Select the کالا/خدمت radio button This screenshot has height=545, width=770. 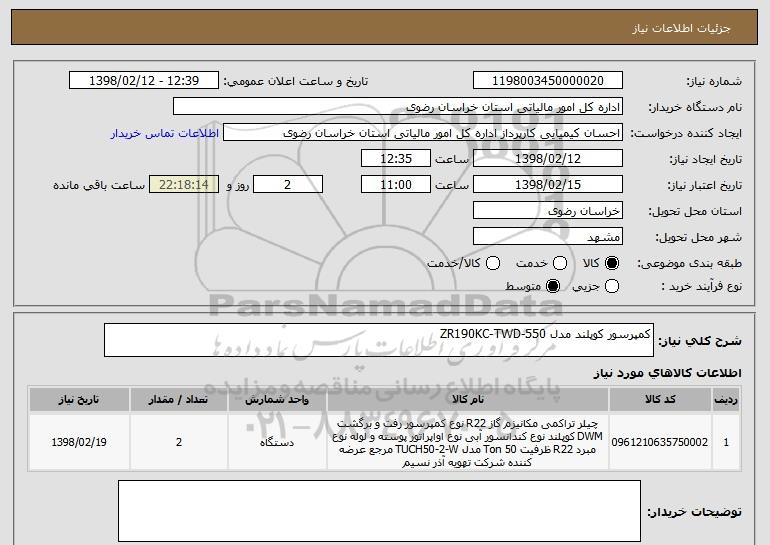click(x=493, y=264)
